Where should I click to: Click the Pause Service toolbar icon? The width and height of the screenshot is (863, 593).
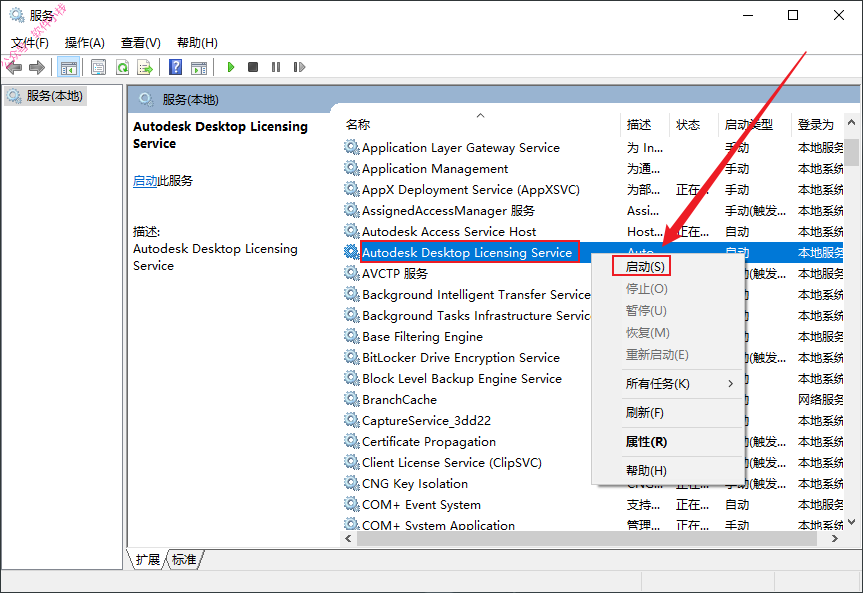point(276,67)
